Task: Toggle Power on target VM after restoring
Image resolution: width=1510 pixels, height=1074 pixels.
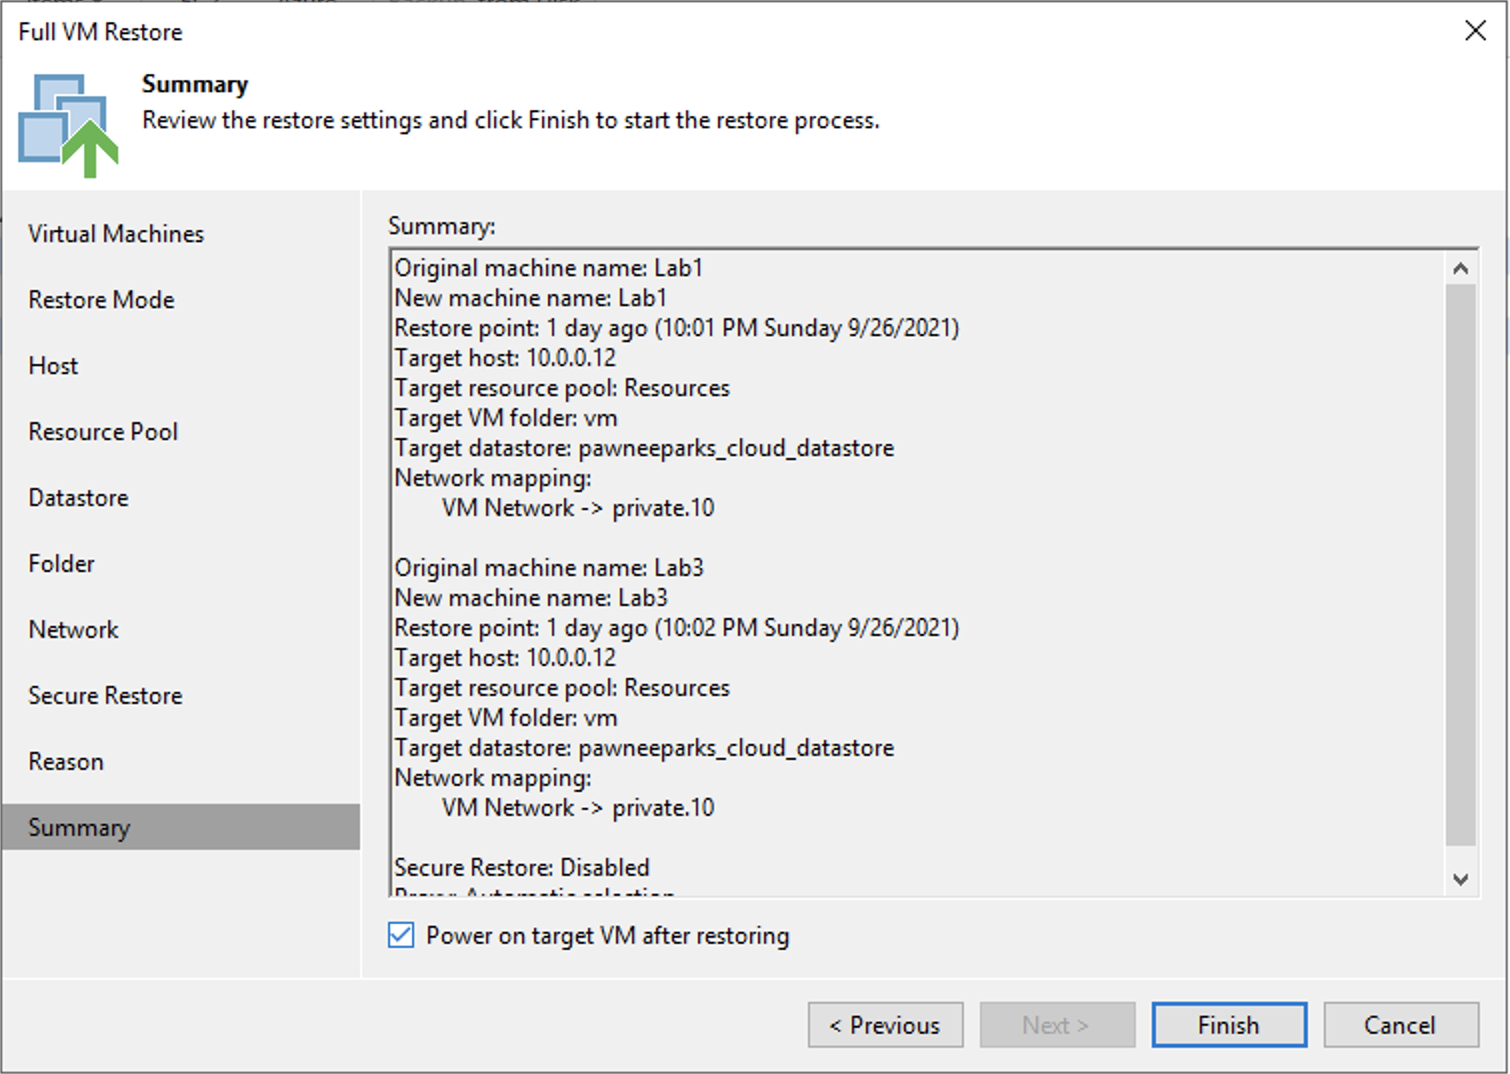Action: coord(401,935)
